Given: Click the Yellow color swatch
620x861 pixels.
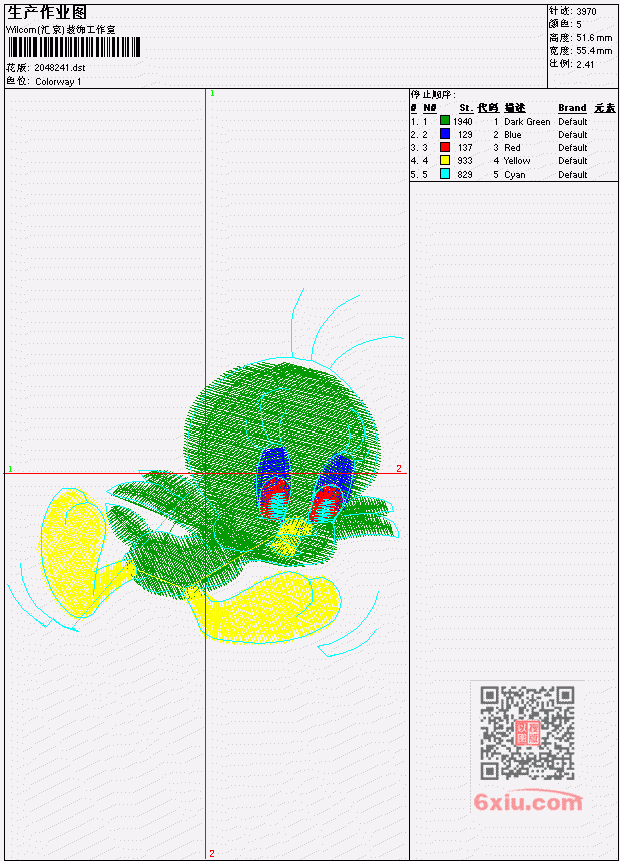Looking at the screenshot, I should pyautogui.click(x=445, y=160).
